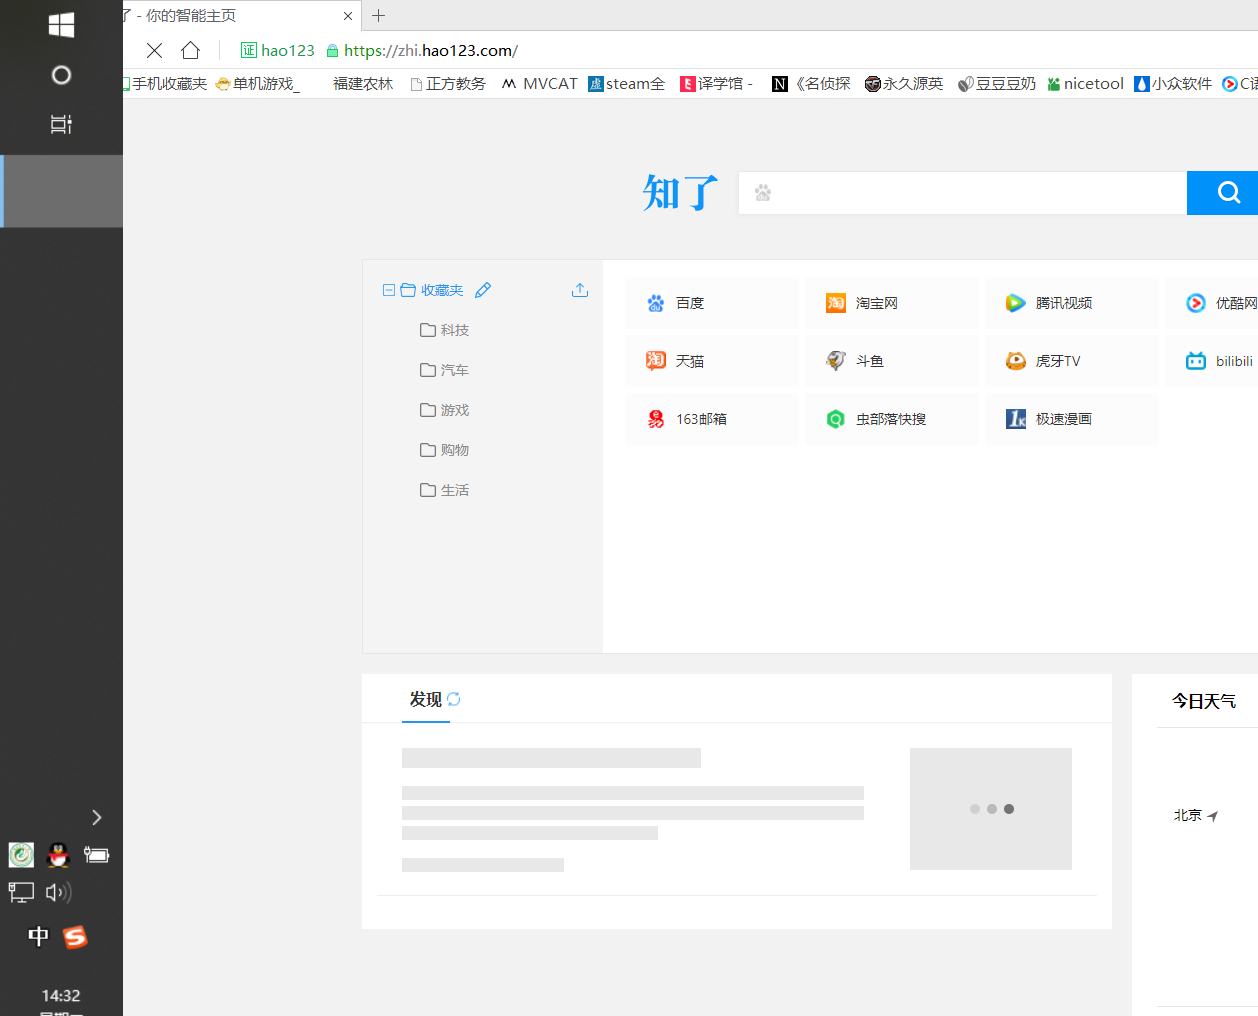Select the 发现 tab
The image size is (1258, 1016).
[426, 699]
